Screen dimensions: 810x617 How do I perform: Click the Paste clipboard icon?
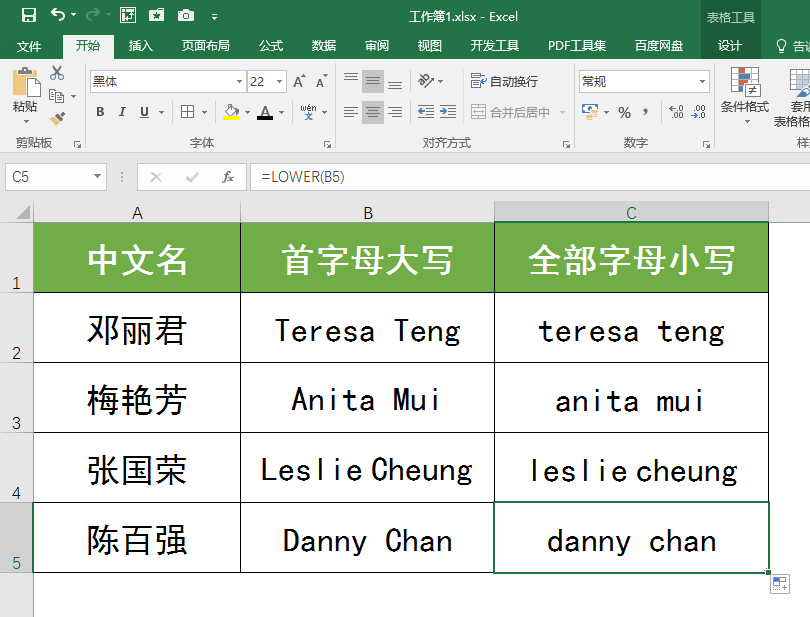(26, 83)
